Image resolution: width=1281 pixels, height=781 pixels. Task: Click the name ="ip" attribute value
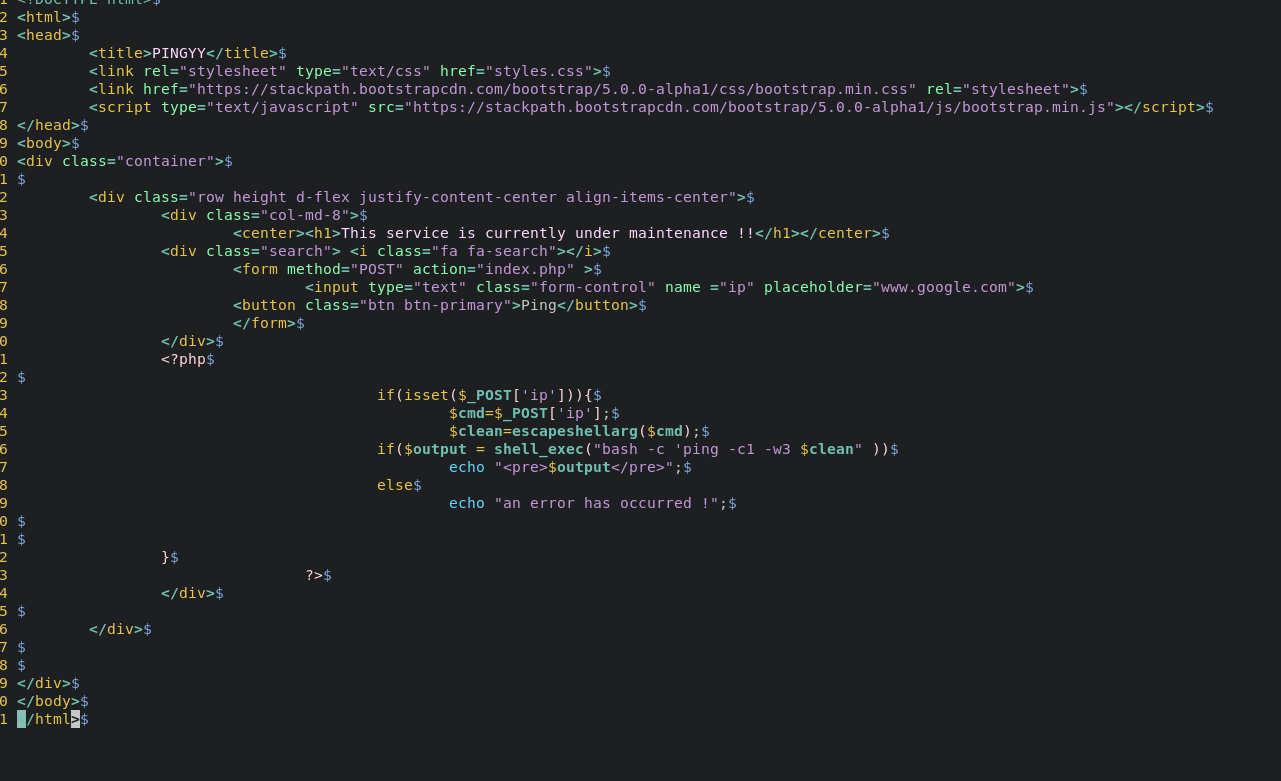pyautogui.click(x=737, y=287)
